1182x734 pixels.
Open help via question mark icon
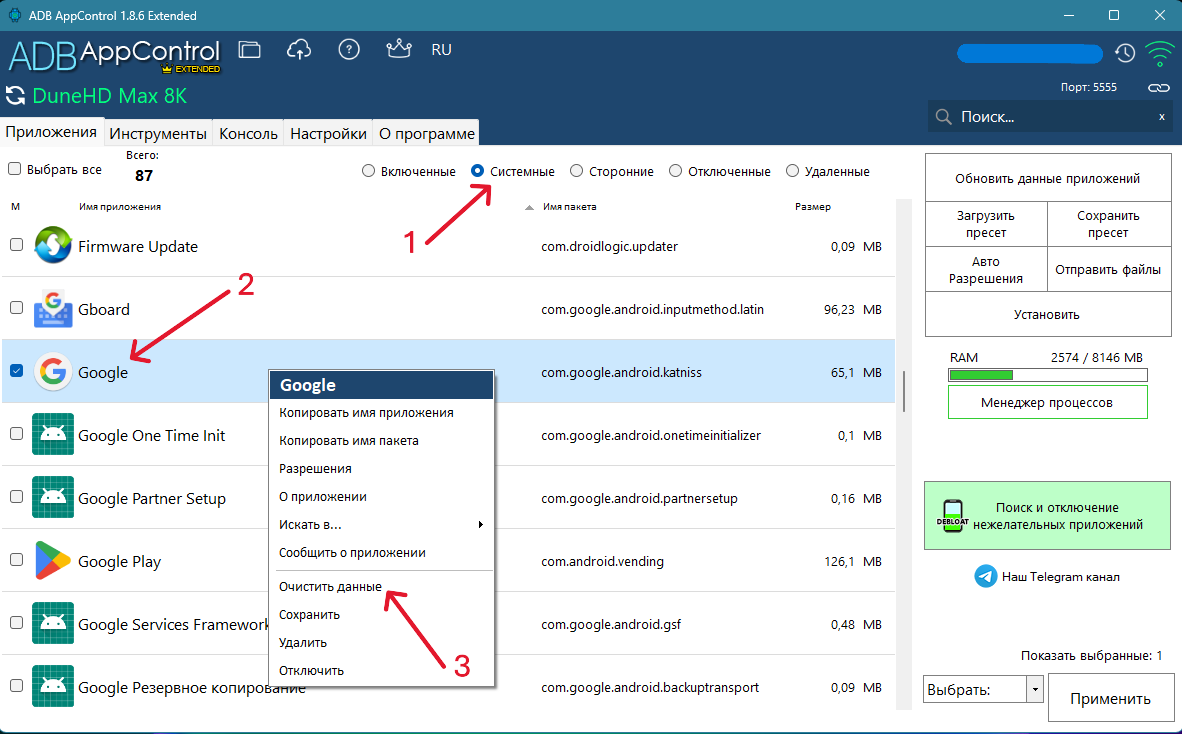[x=348, y=50]
